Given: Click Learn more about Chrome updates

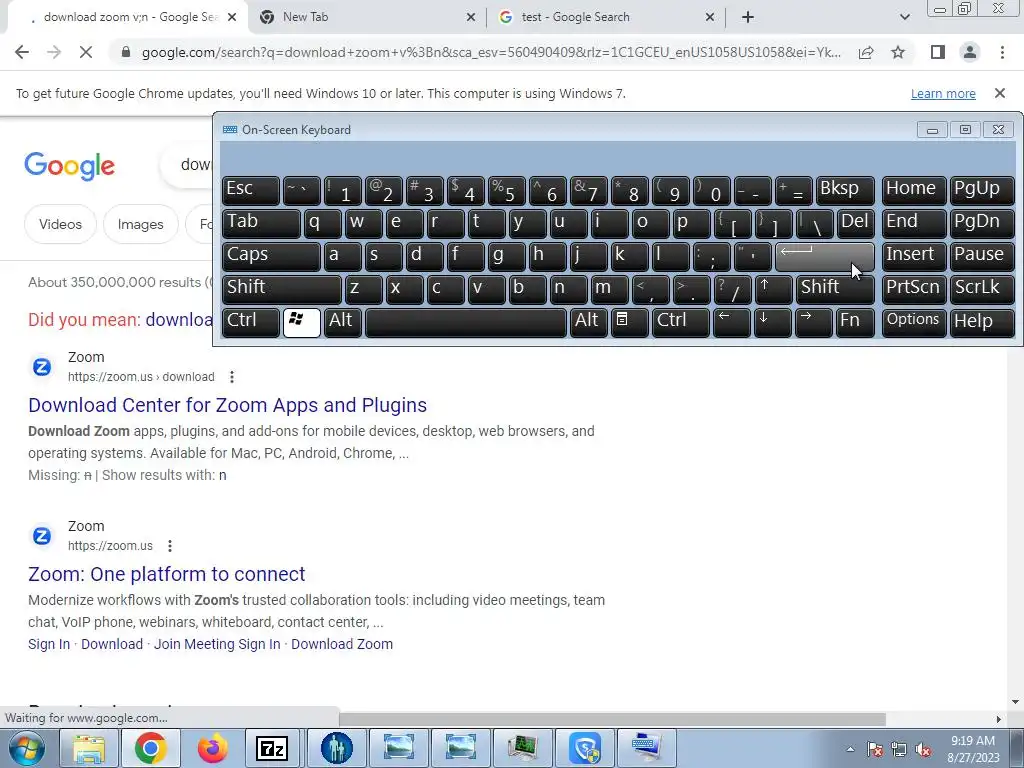Looking at the screenshot, I should coord(943,93).
